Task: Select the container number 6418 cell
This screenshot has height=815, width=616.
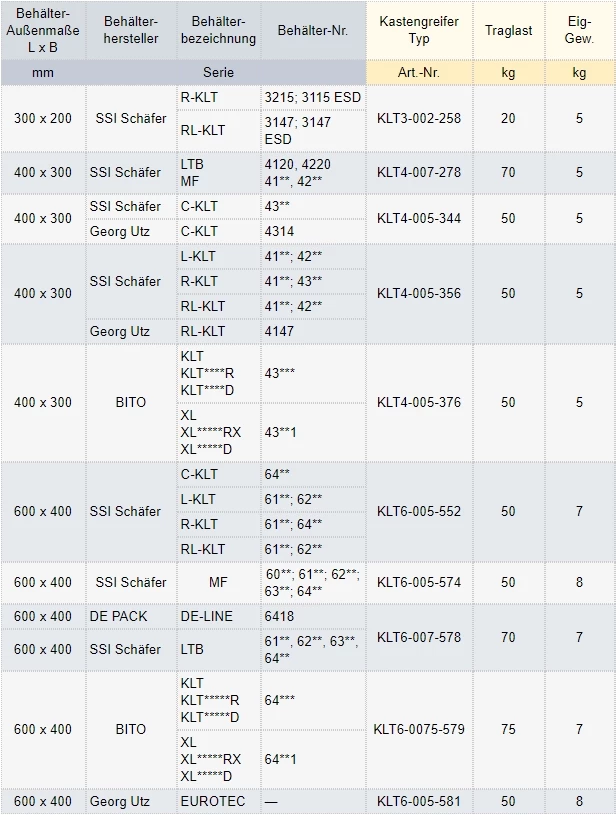Action: pos(279,616)
